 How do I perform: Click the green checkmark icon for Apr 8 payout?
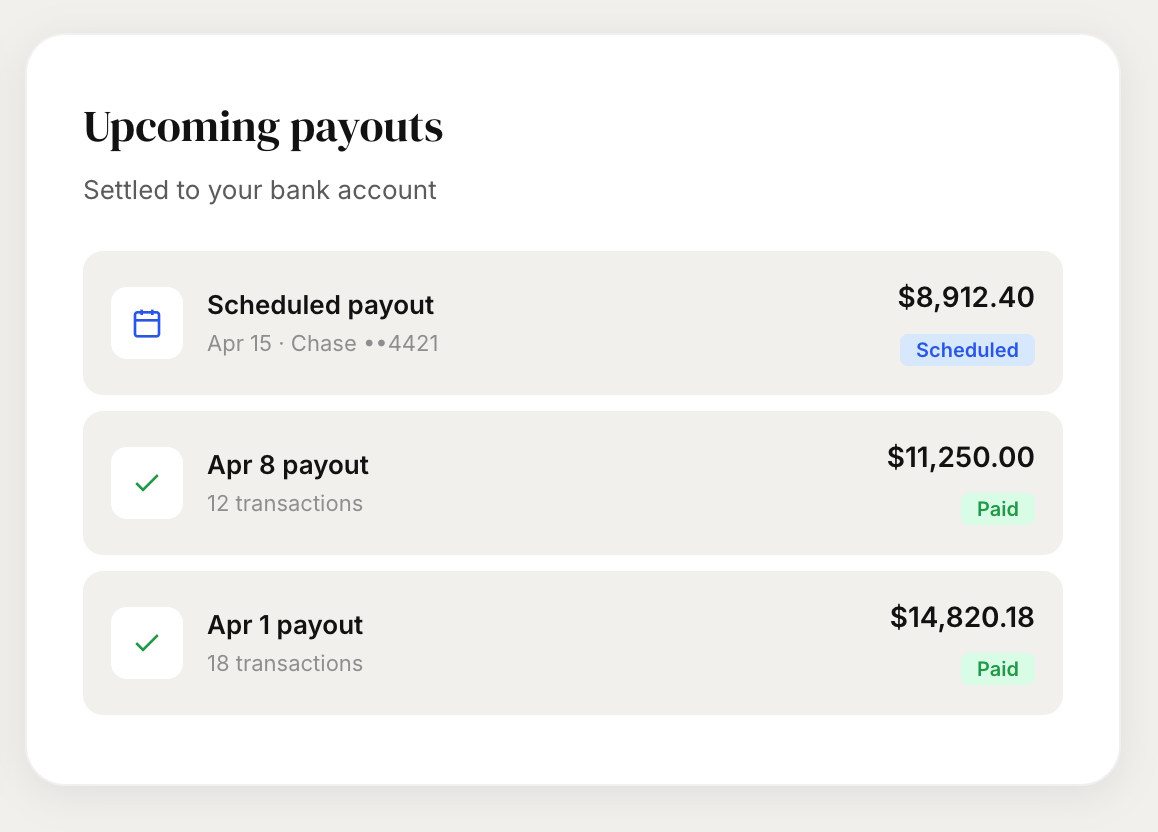pos(147,483)
